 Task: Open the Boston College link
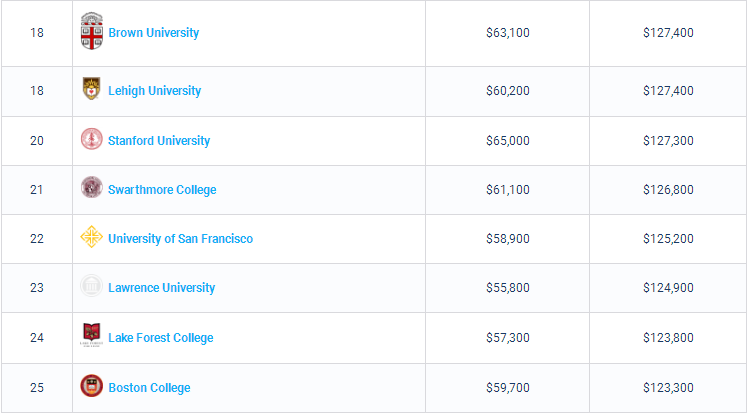[x=149, y=388]
